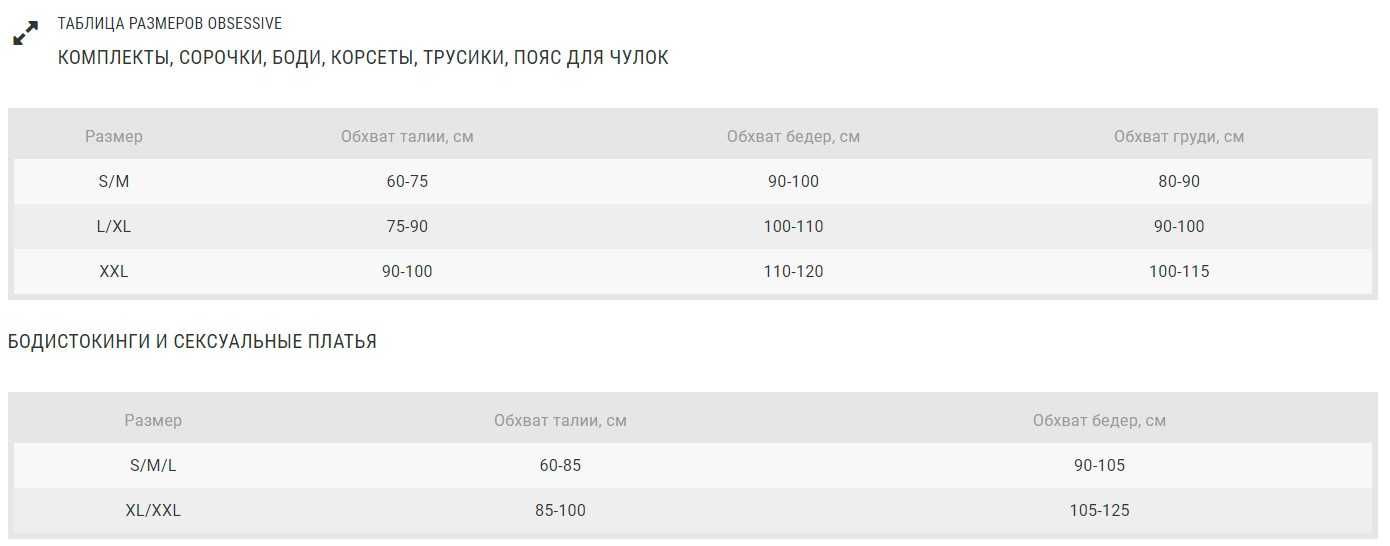
Task: Click the waist value 60-75
Action: click(407, 181)
